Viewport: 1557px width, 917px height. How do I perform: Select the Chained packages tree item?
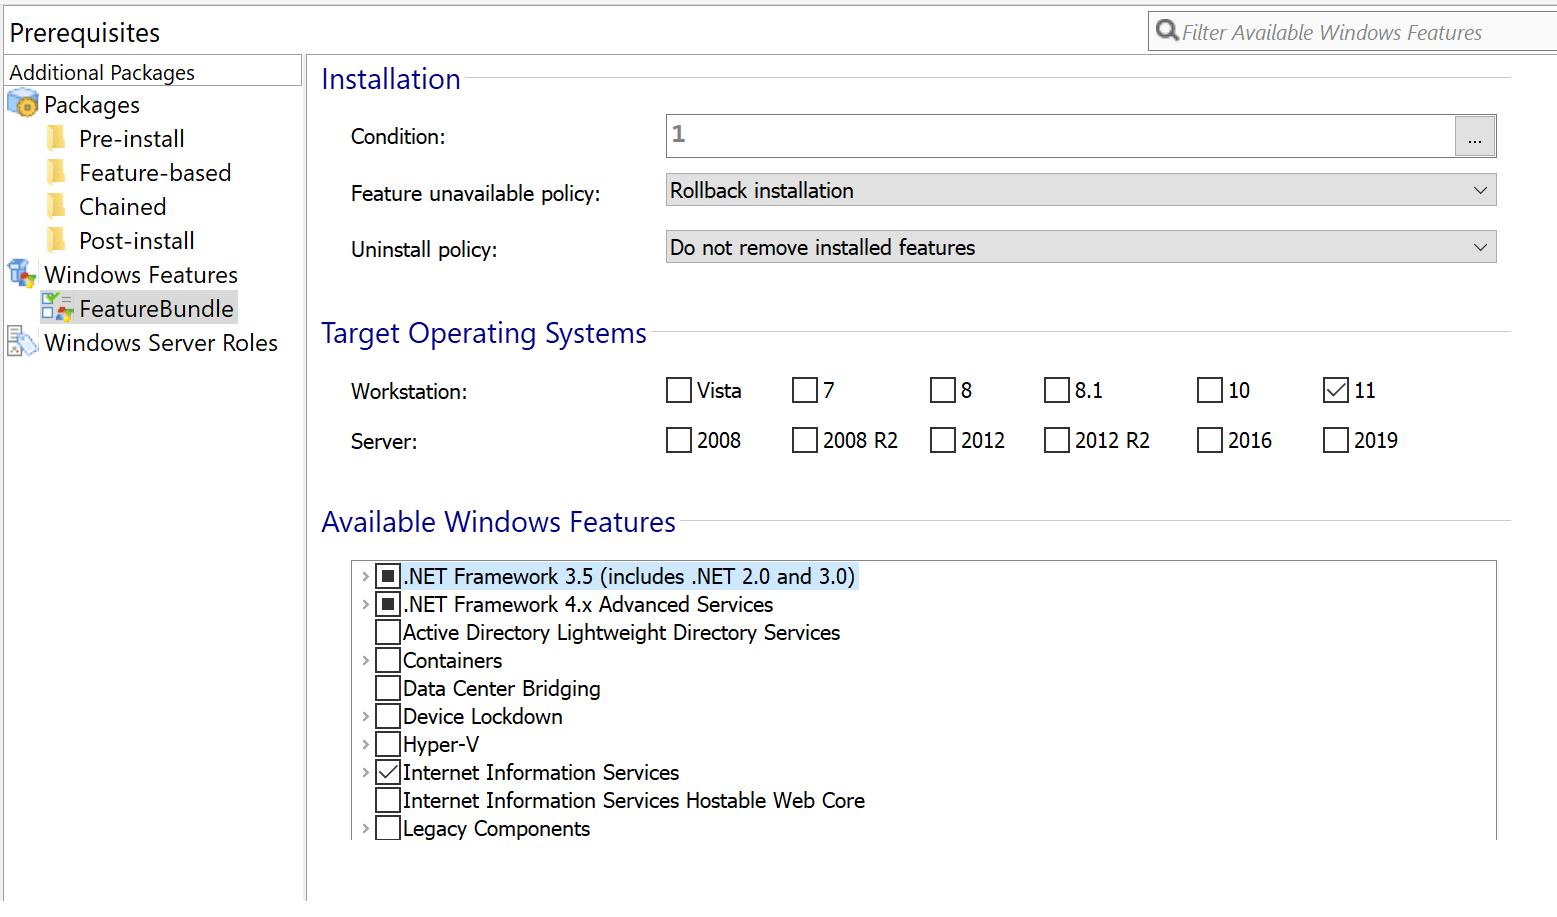122,207
